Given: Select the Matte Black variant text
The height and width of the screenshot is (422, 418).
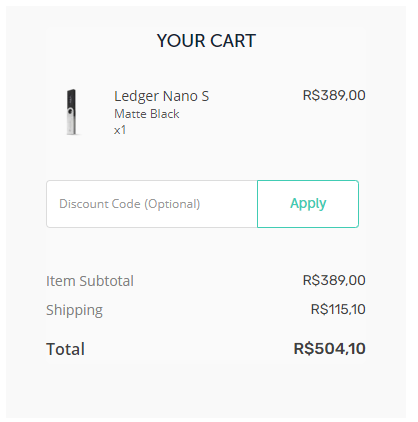Looking at the screenshot, I should pyautogui.click(x=147, y=114).
